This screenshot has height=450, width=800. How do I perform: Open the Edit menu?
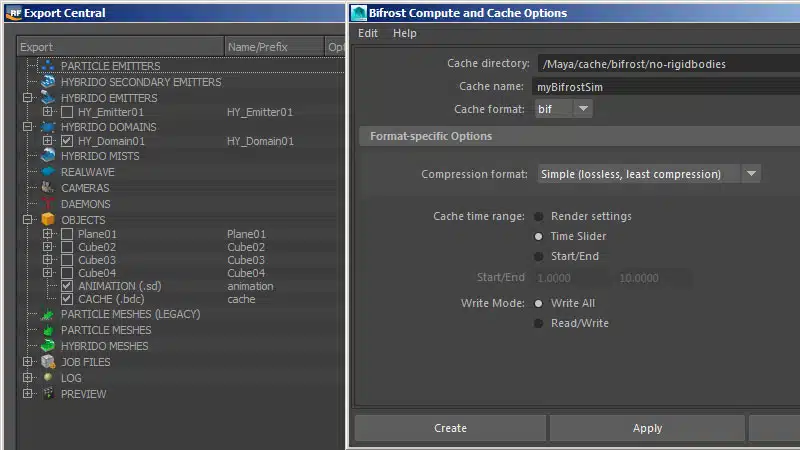coord(368,33)
